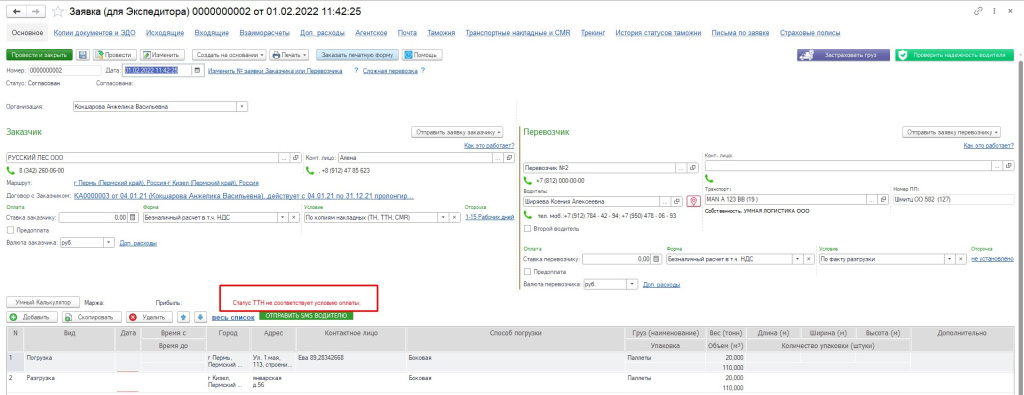Screen dimensions: 1024x395
Task: Move table row down with blue arrow
Action: point(201,317)
